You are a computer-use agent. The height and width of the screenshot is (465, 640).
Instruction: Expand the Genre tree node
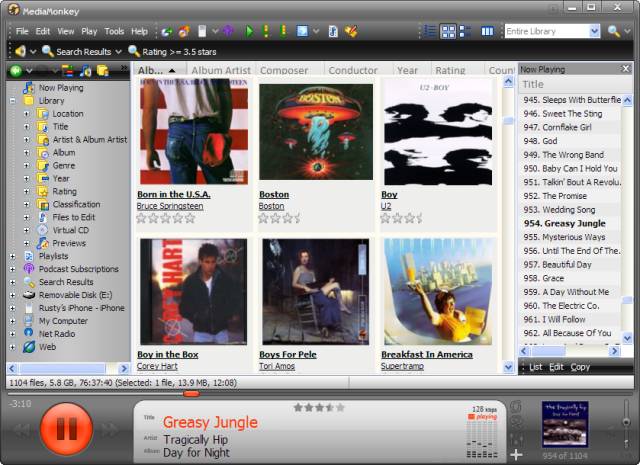click(27, 166)
